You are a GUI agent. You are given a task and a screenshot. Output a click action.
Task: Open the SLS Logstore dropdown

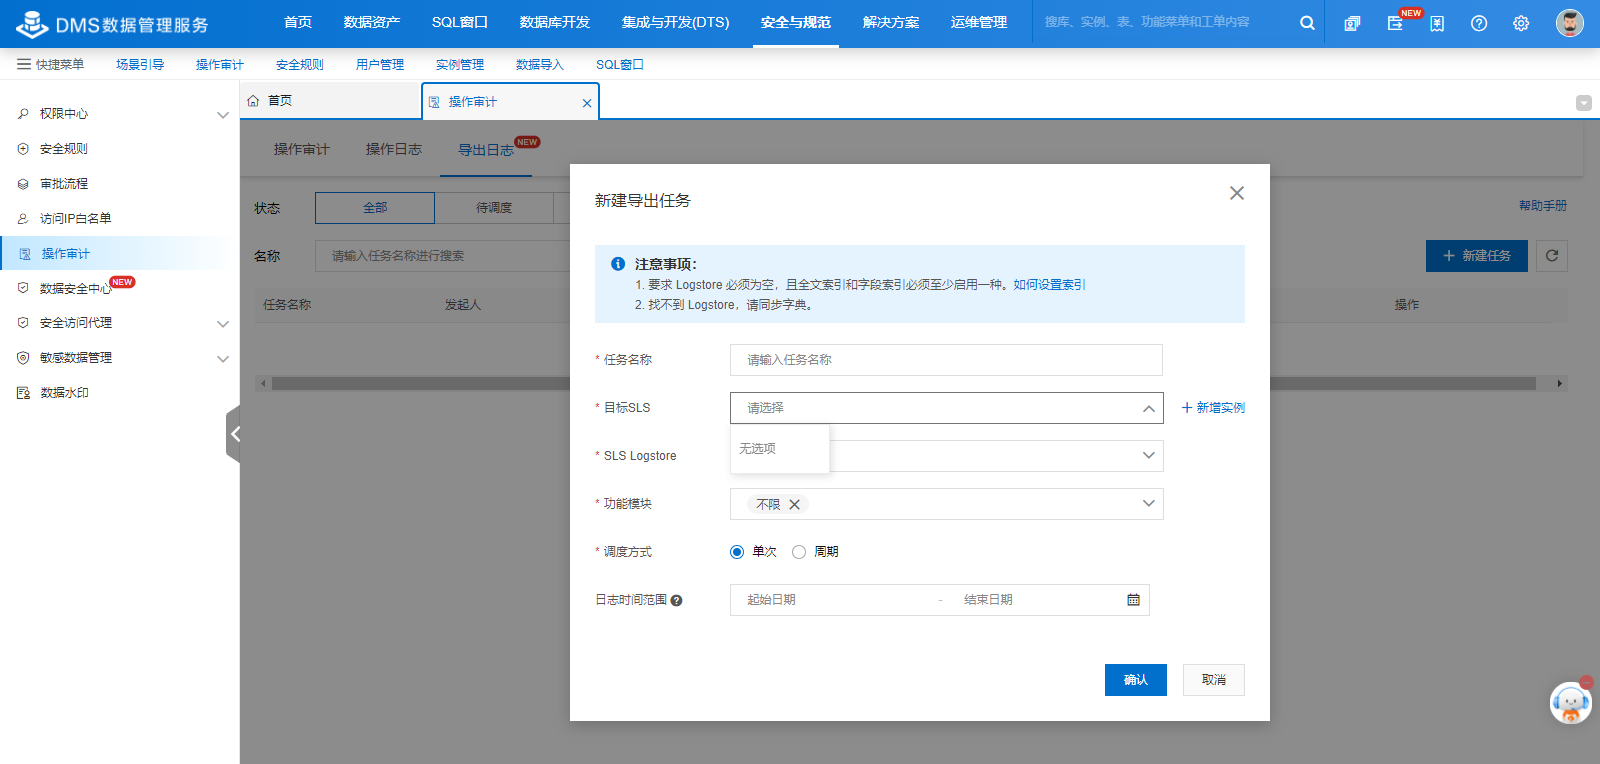(946, 456)
